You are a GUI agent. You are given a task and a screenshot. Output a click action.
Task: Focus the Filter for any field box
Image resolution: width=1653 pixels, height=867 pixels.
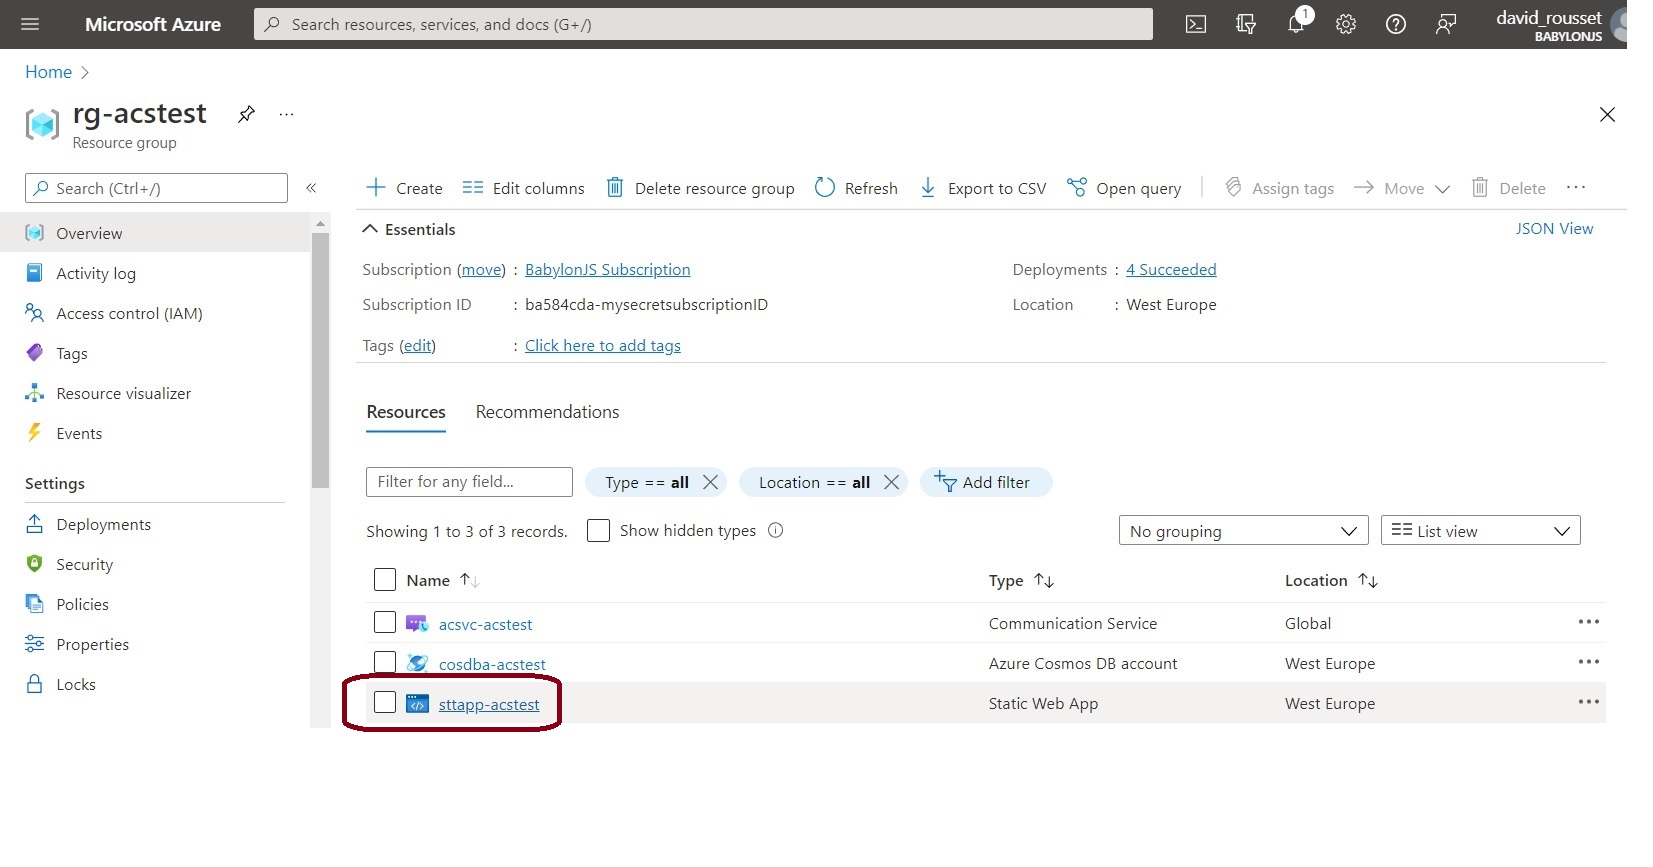point(469,482)
